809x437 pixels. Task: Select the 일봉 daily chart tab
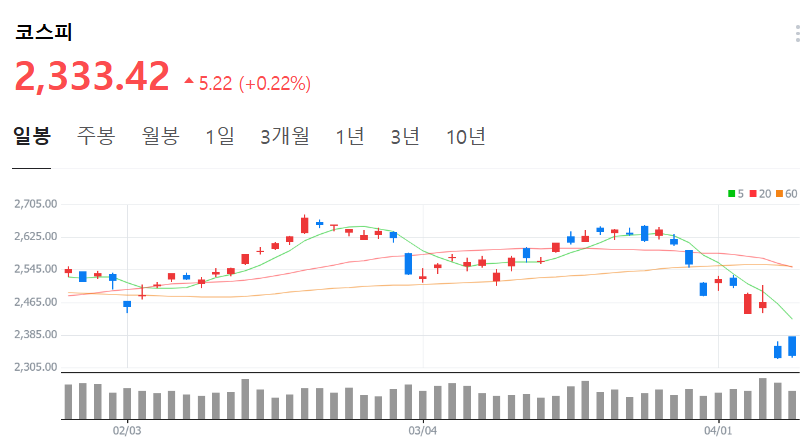coord(32,136)
